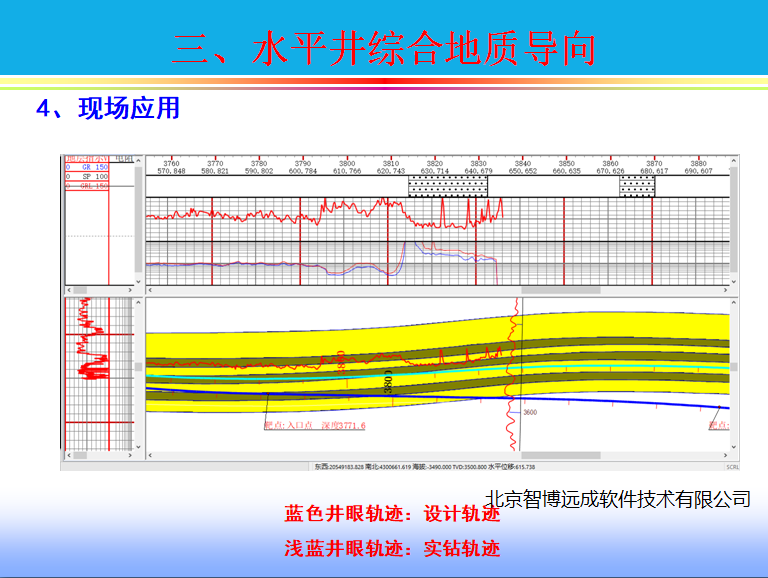
Task: Click the 3600 depth label in the section profile
Action: click(530, 412)
